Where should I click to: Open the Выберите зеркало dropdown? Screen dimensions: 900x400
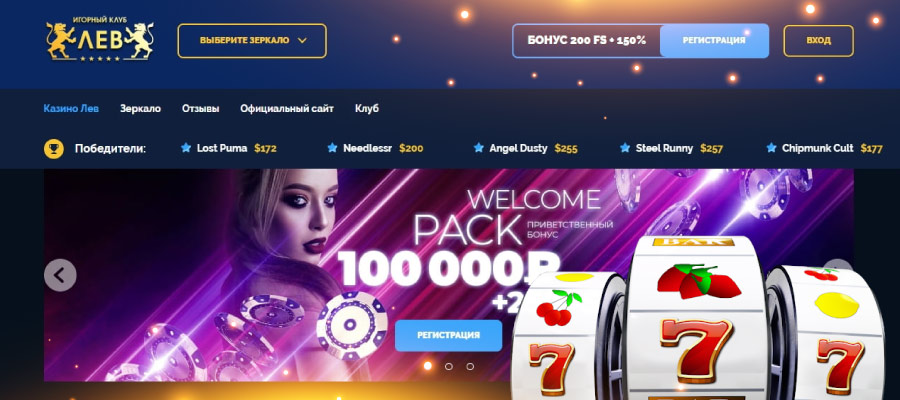pos(252,41)
